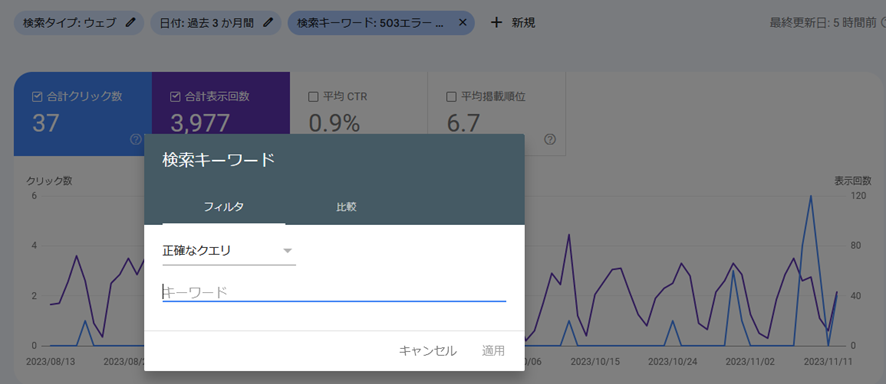Click the 37 total clicks value
The width and height of the screenshot is (886, 384).
coord(45,123)
